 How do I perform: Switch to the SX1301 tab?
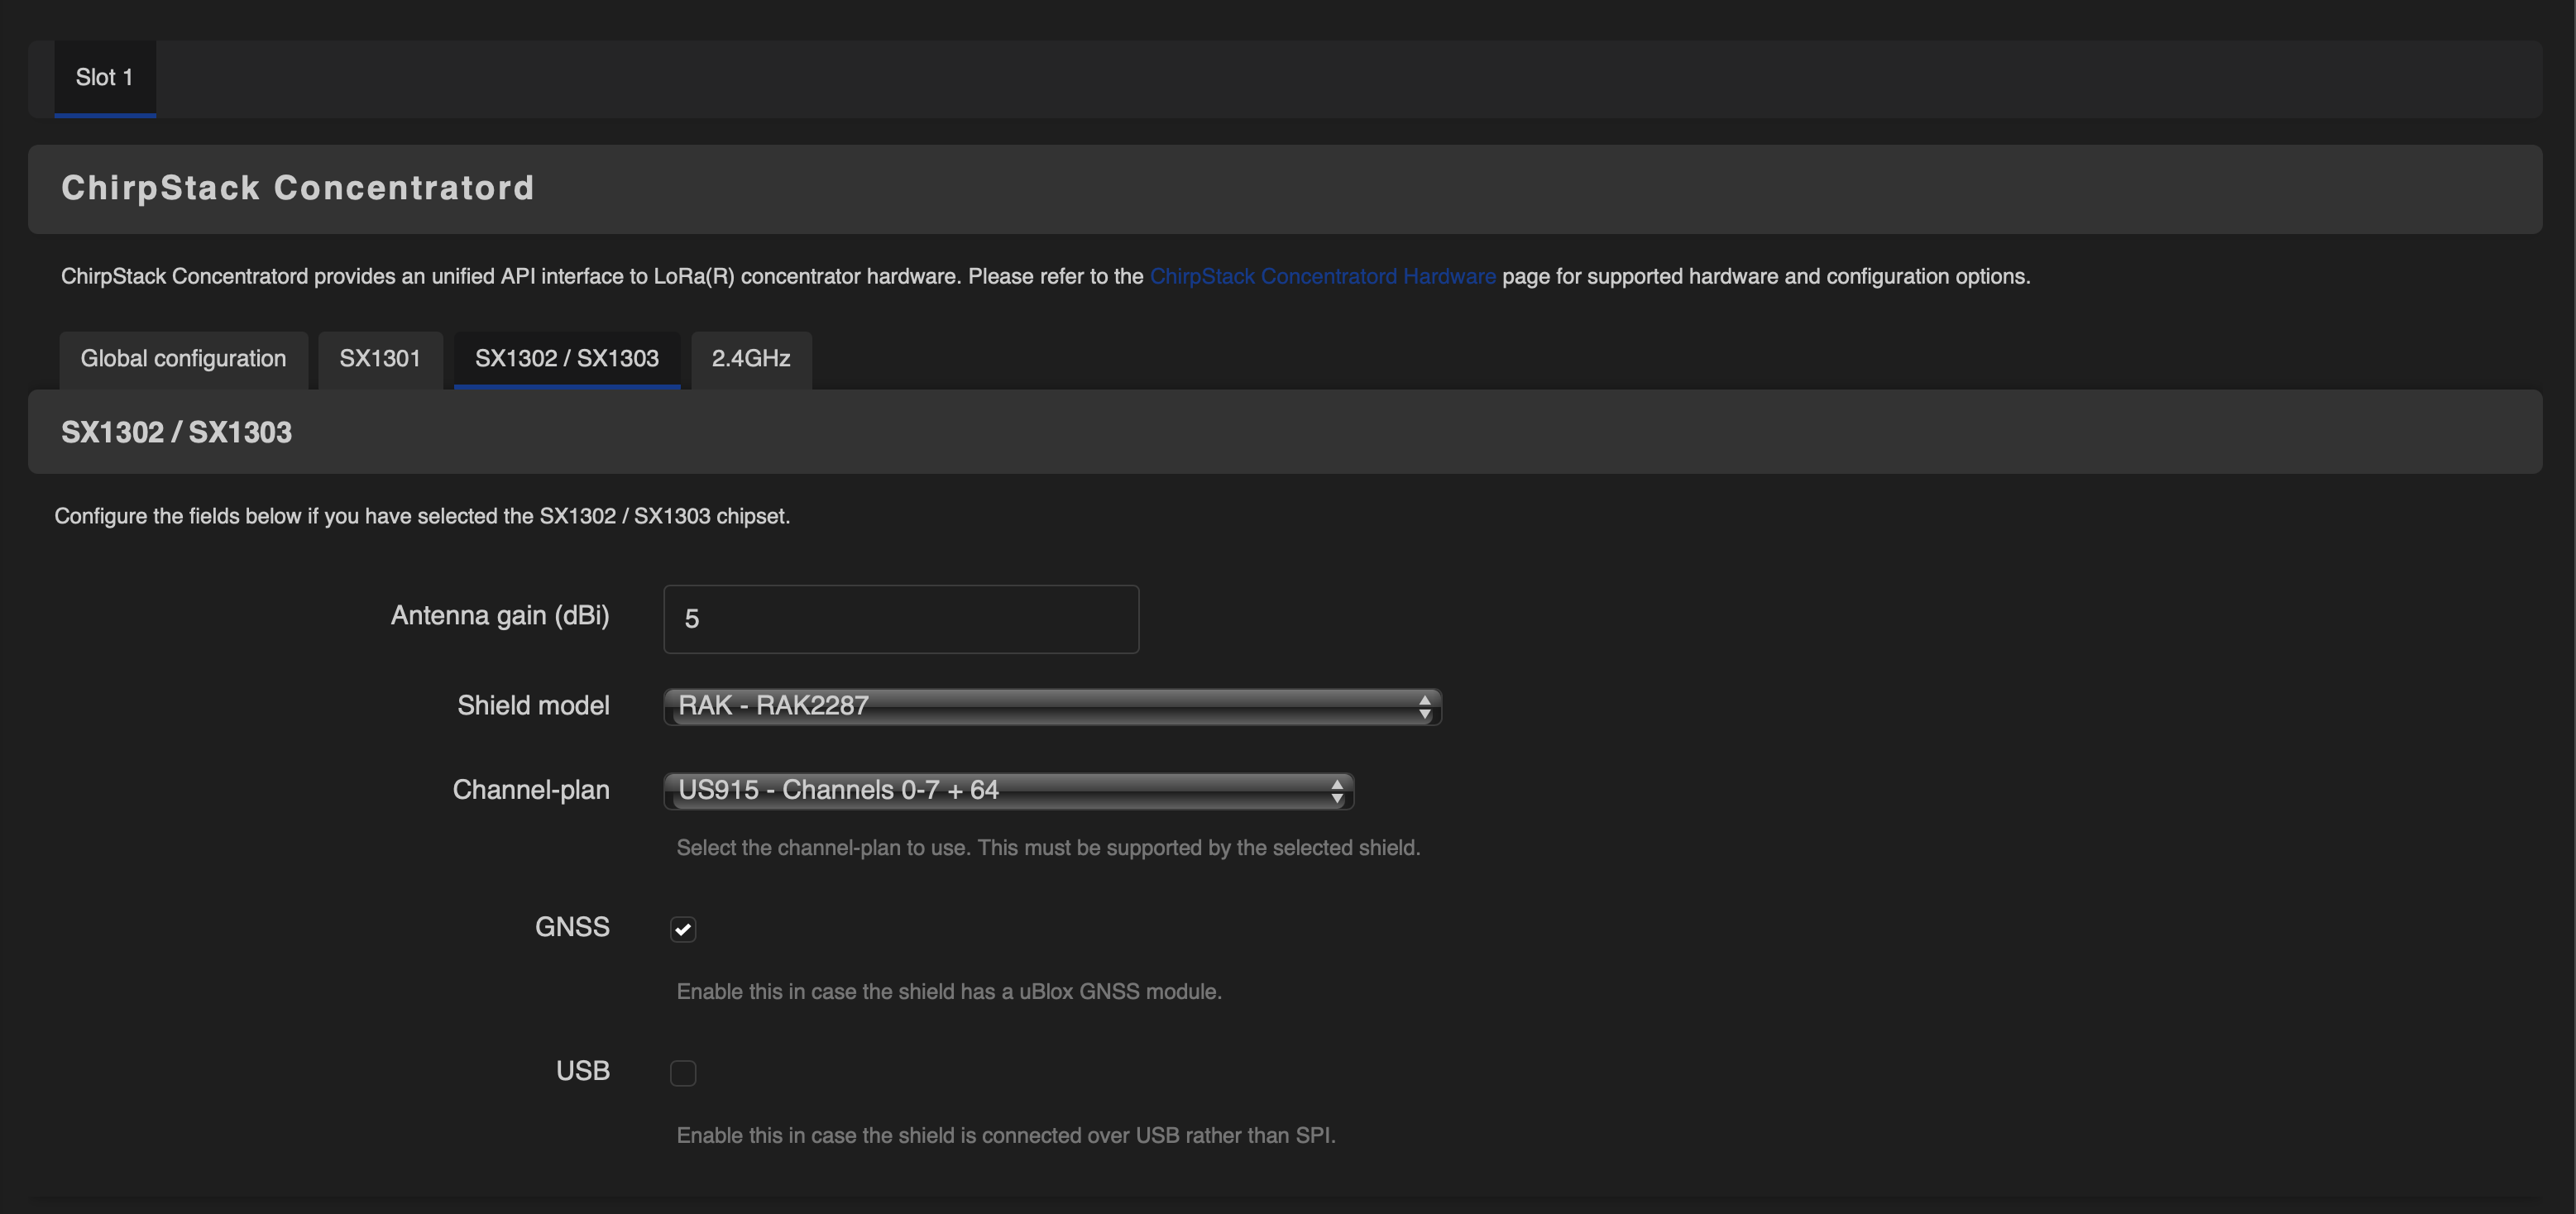[x=380, y=359]
